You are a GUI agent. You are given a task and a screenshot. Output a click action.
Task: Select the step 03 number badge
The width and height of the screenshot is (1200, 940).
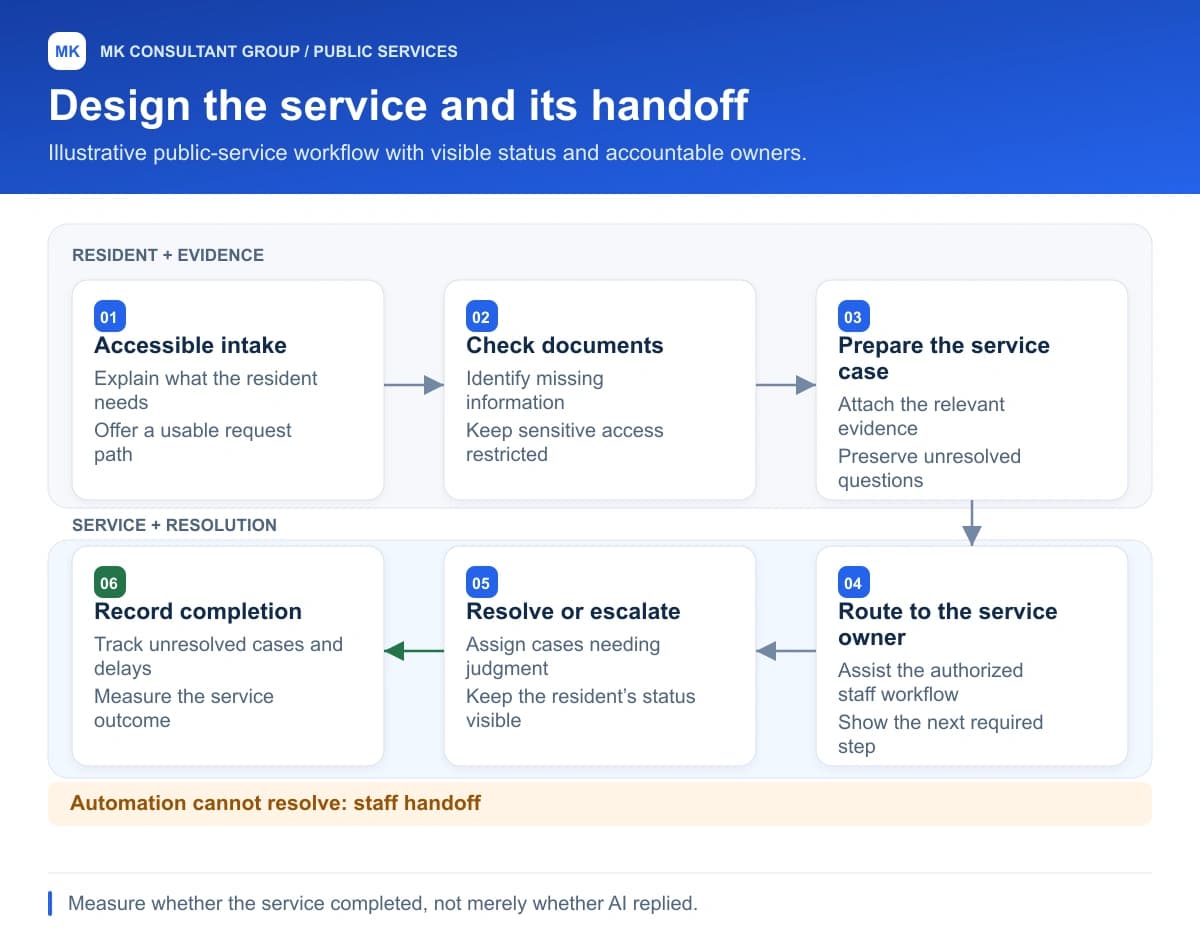[853, 317]
